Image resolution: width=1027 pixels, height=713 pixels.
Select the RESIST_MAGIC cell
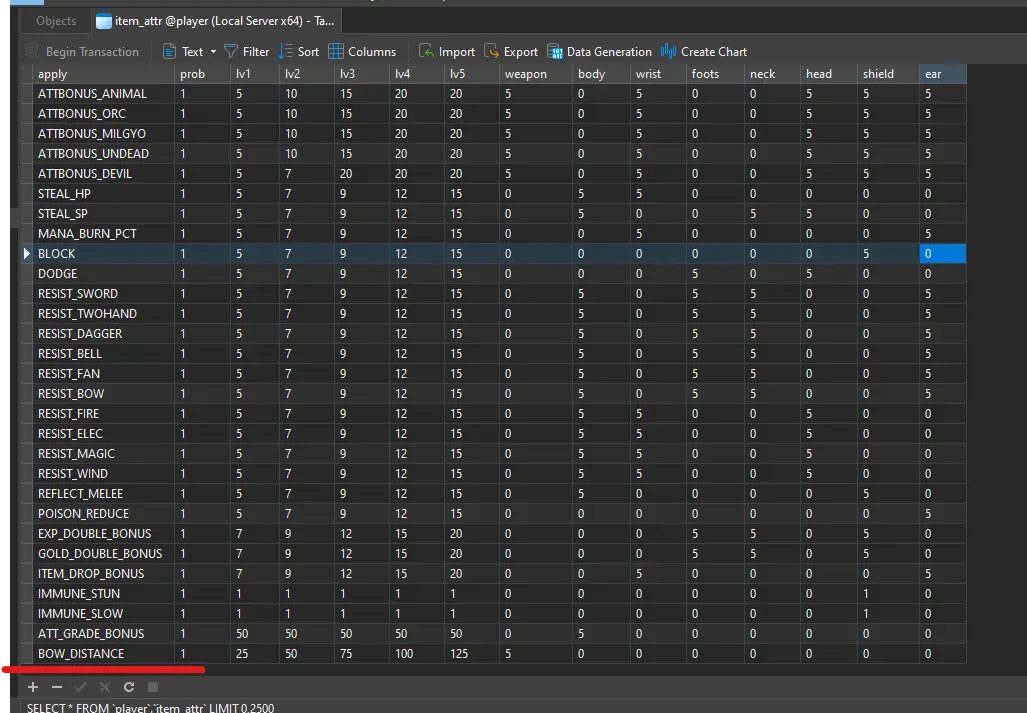pyautogui.click(x=103, y=453)
